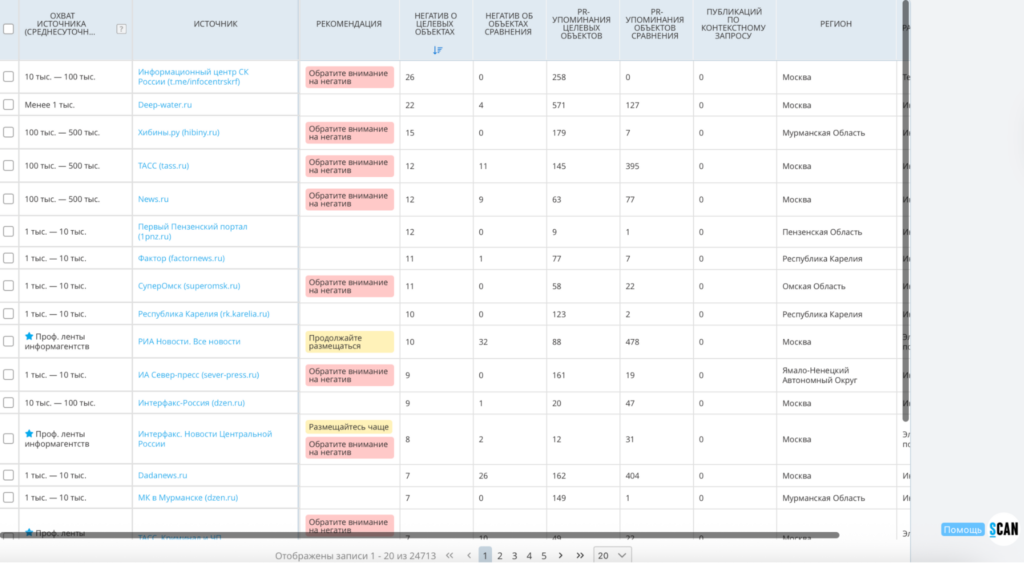Open ИА Север-пресс (sever-press.ru) link
The image size is (1024, 563).
(x=198, y=374)
